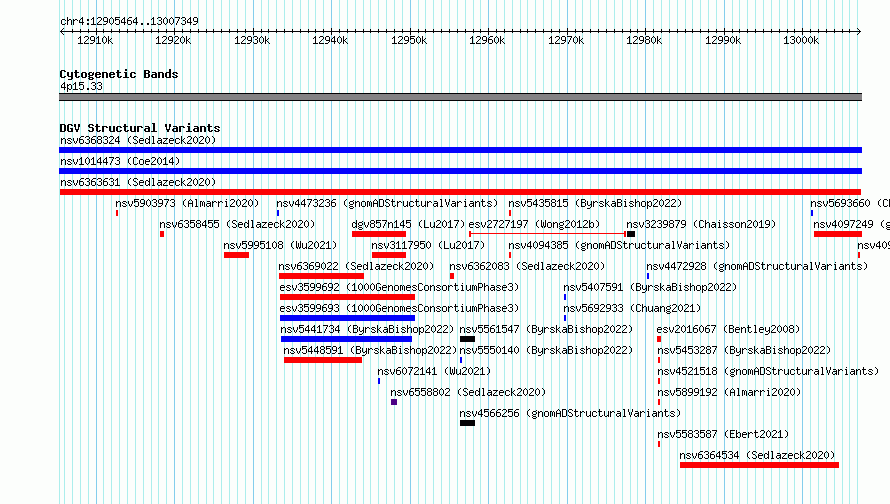The image size is (890, 504).
Task: Select variant nsv5435815 (ByrskaBishop2022)
Action: (595, 203)
